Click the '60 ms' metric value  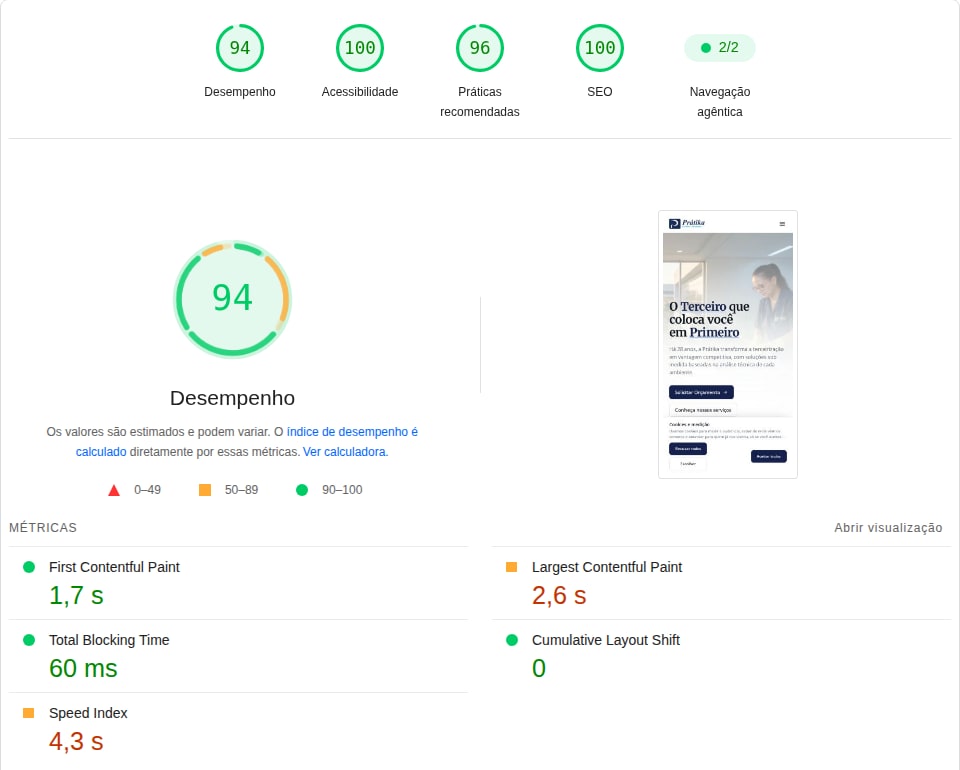tap(83, 668)
